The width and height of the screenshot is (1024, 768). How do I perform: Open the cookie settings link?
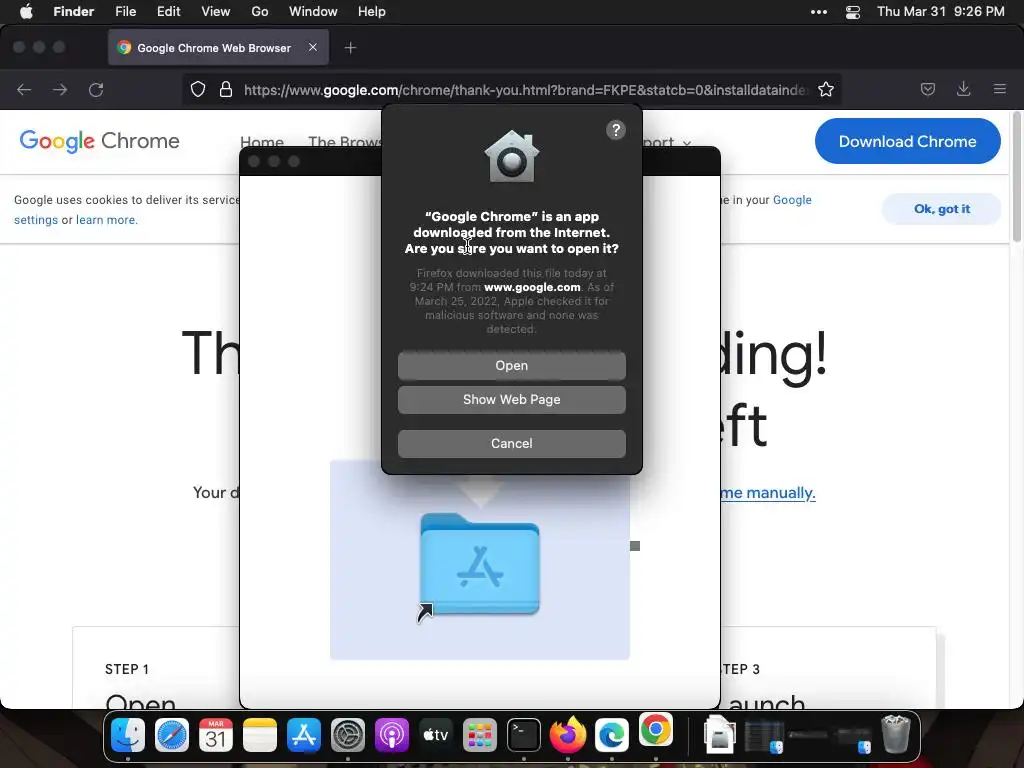(36, 220)
